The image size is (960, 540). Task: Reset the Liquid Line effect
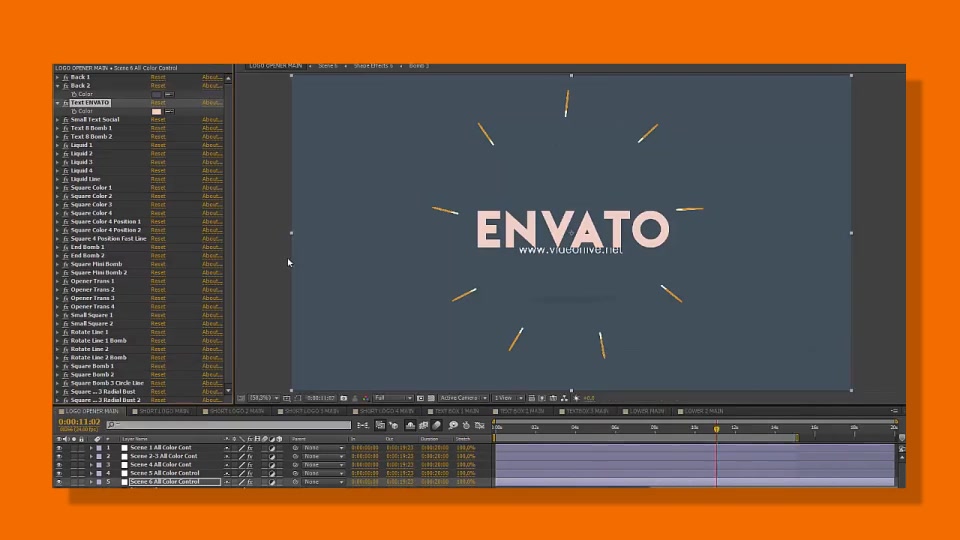(158, 179)
